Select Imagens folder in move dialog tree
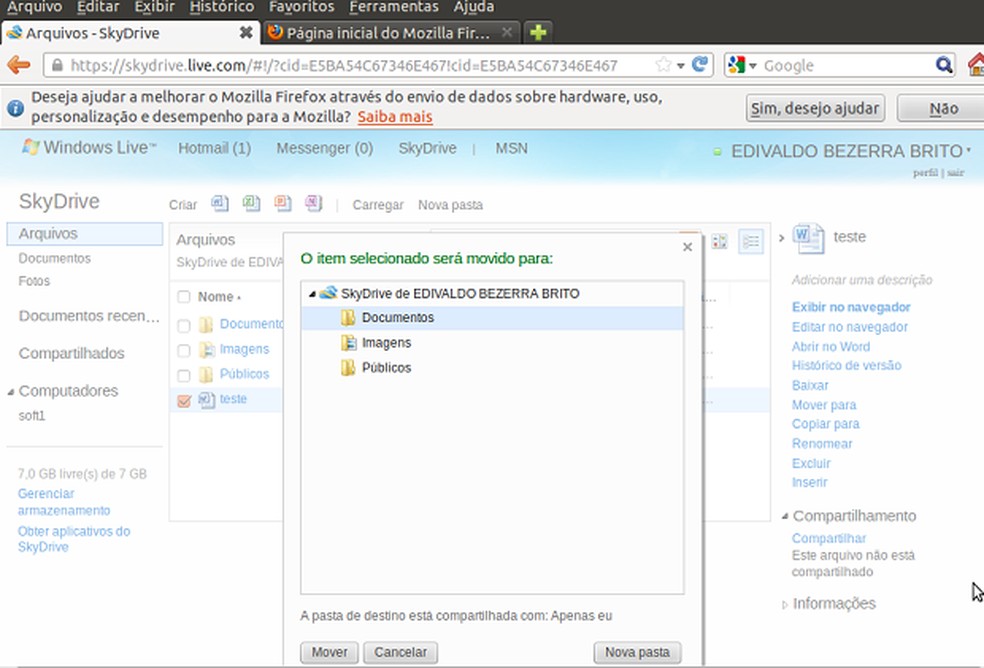 [x=492, y=343]
